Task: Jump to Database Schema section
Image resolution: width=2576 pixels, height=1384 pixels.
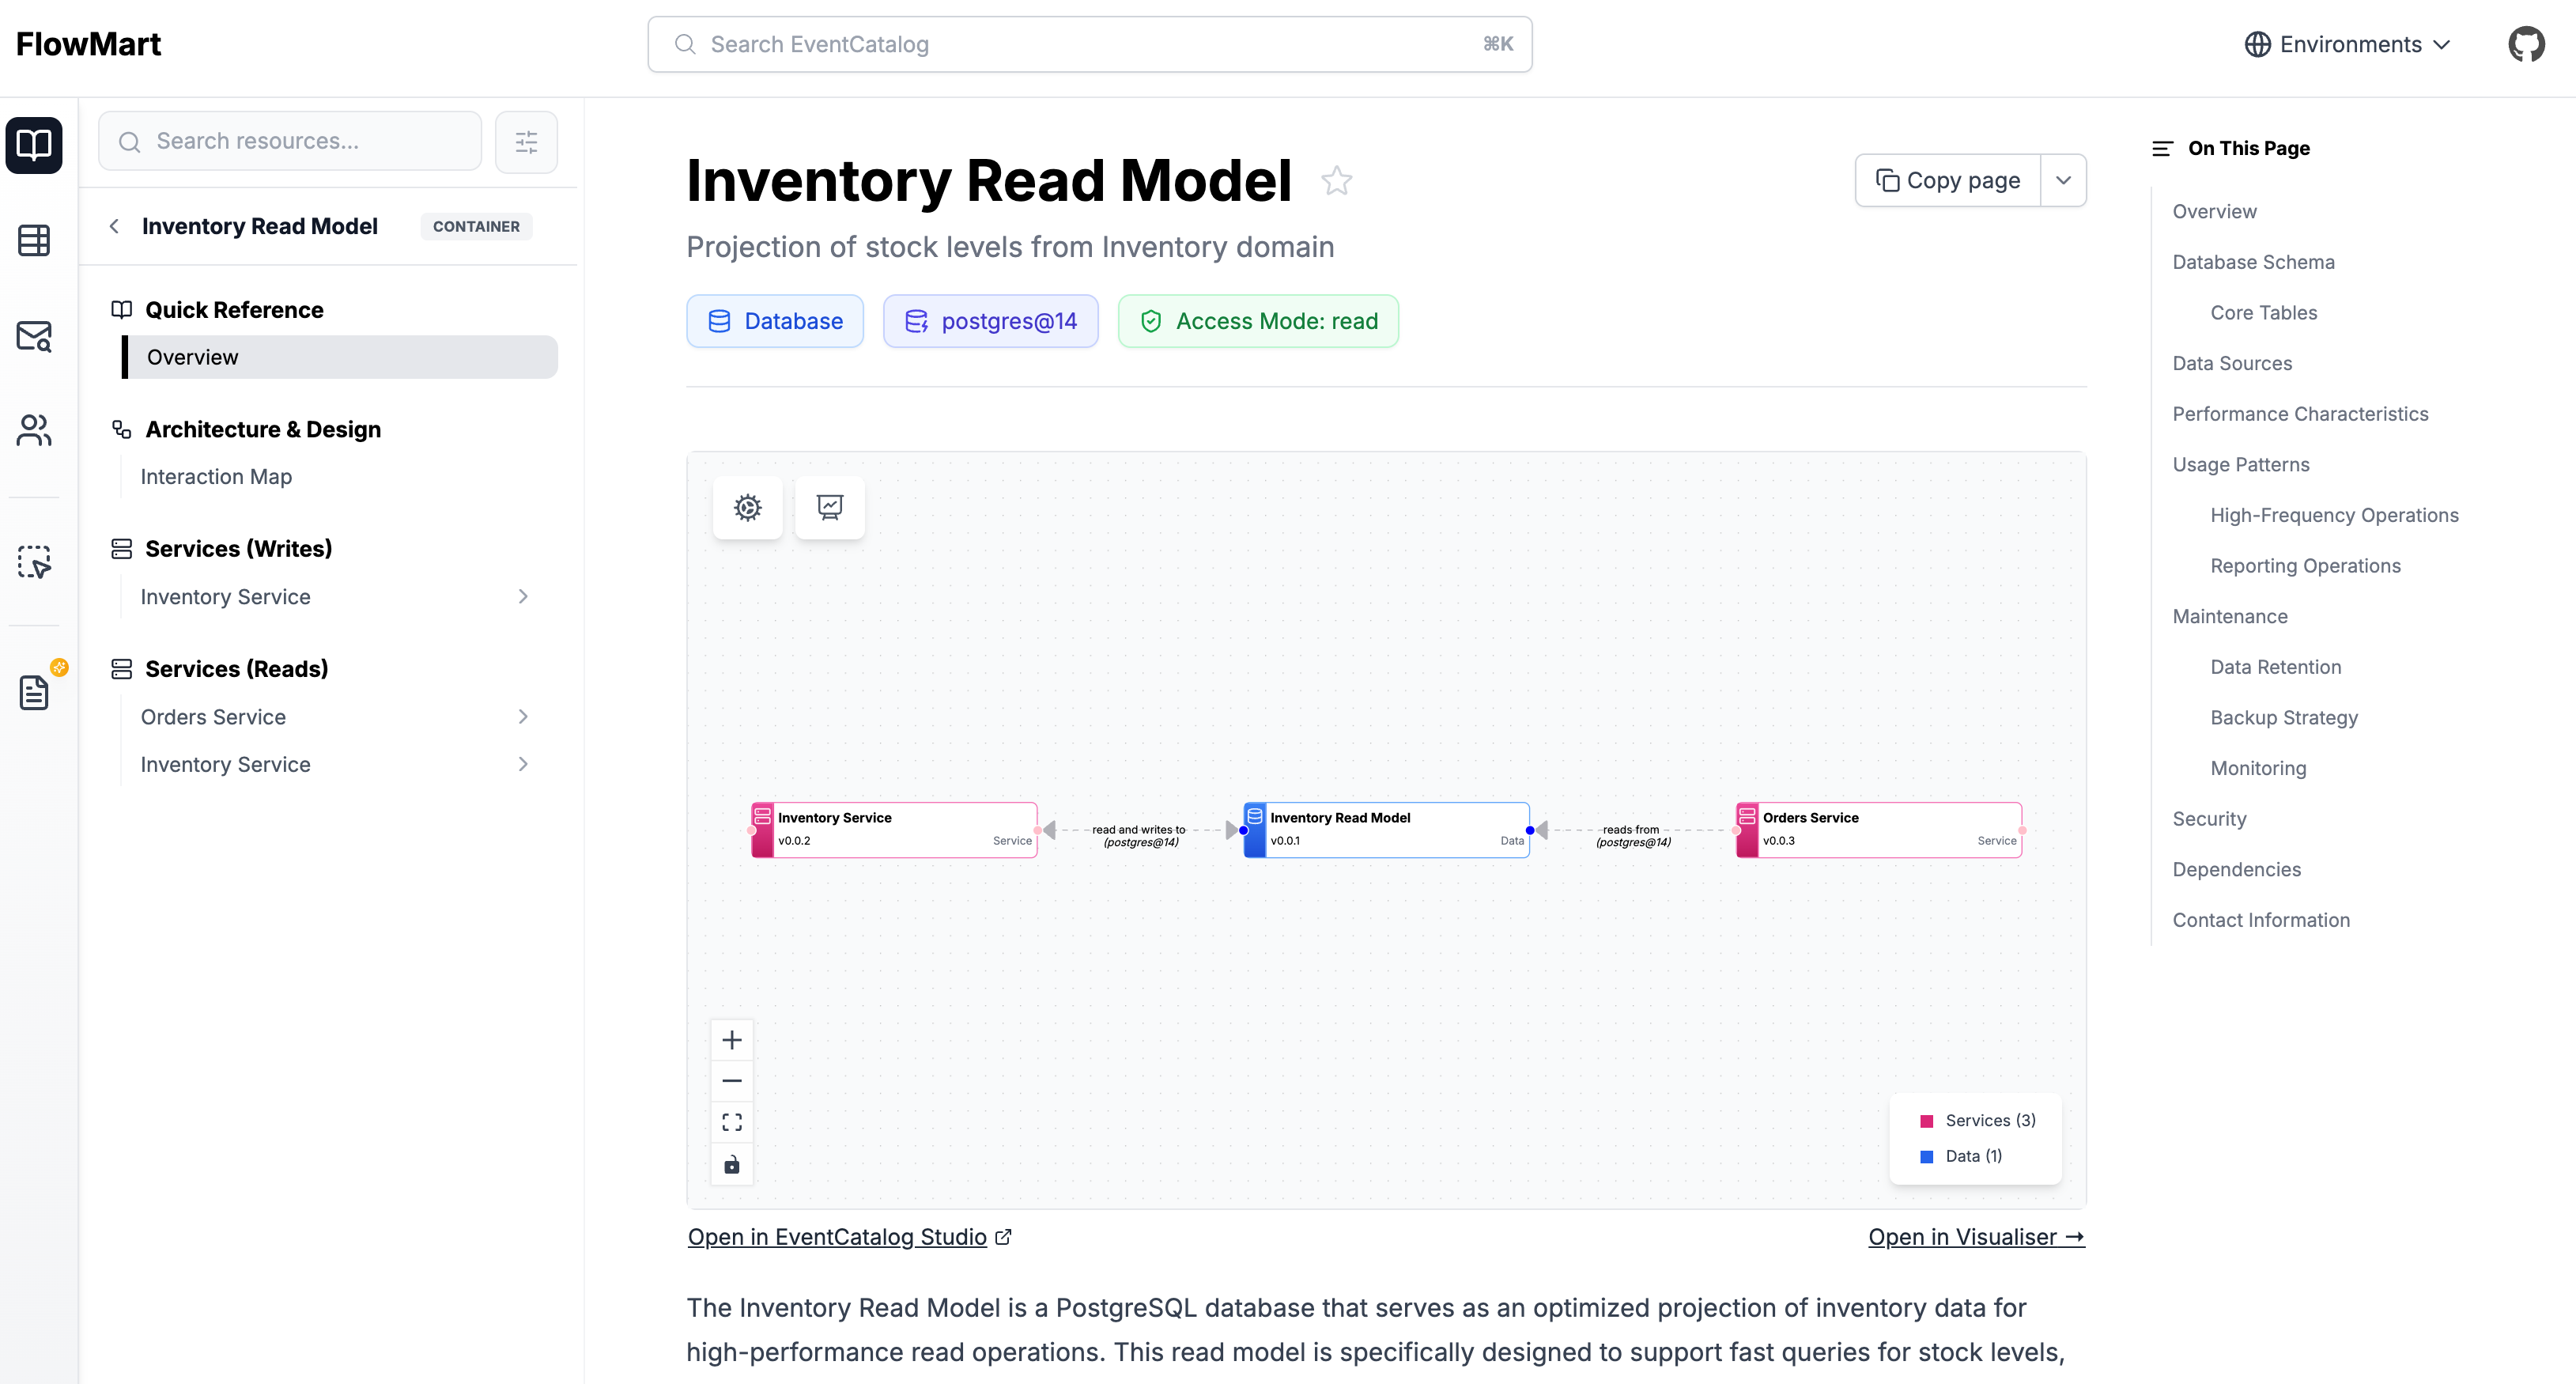Action: click(2253, 262)
